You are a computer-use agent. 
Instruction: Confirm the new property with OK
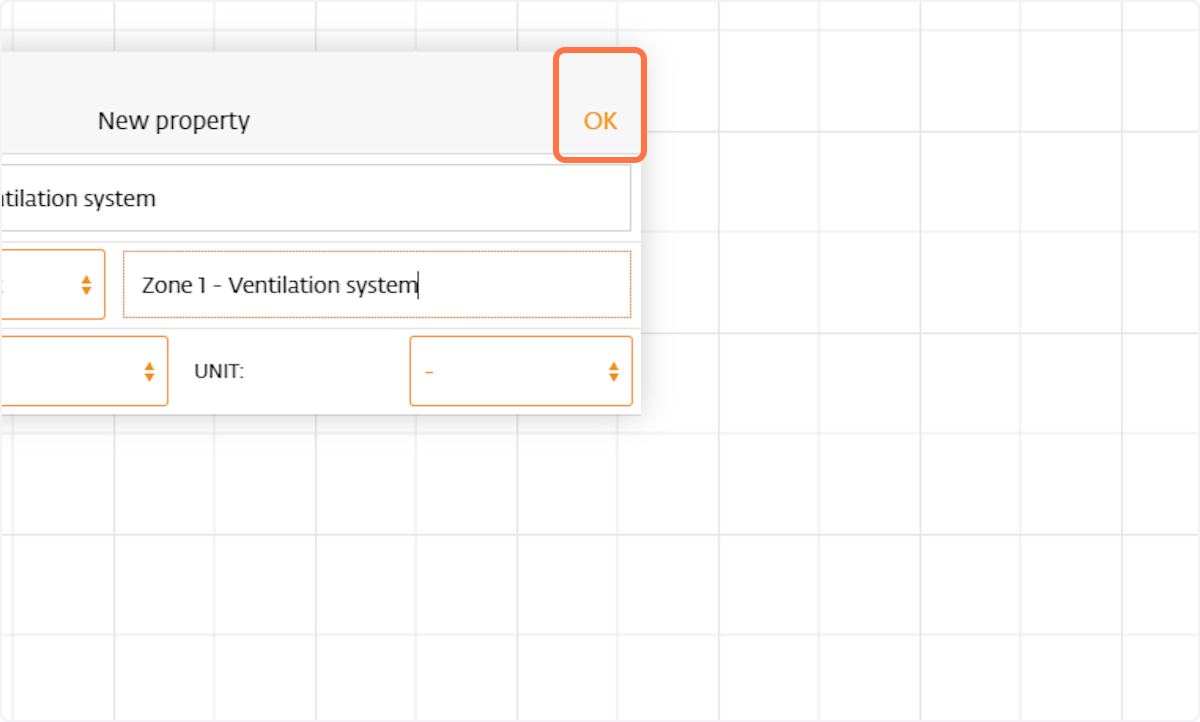pos(600,121)
